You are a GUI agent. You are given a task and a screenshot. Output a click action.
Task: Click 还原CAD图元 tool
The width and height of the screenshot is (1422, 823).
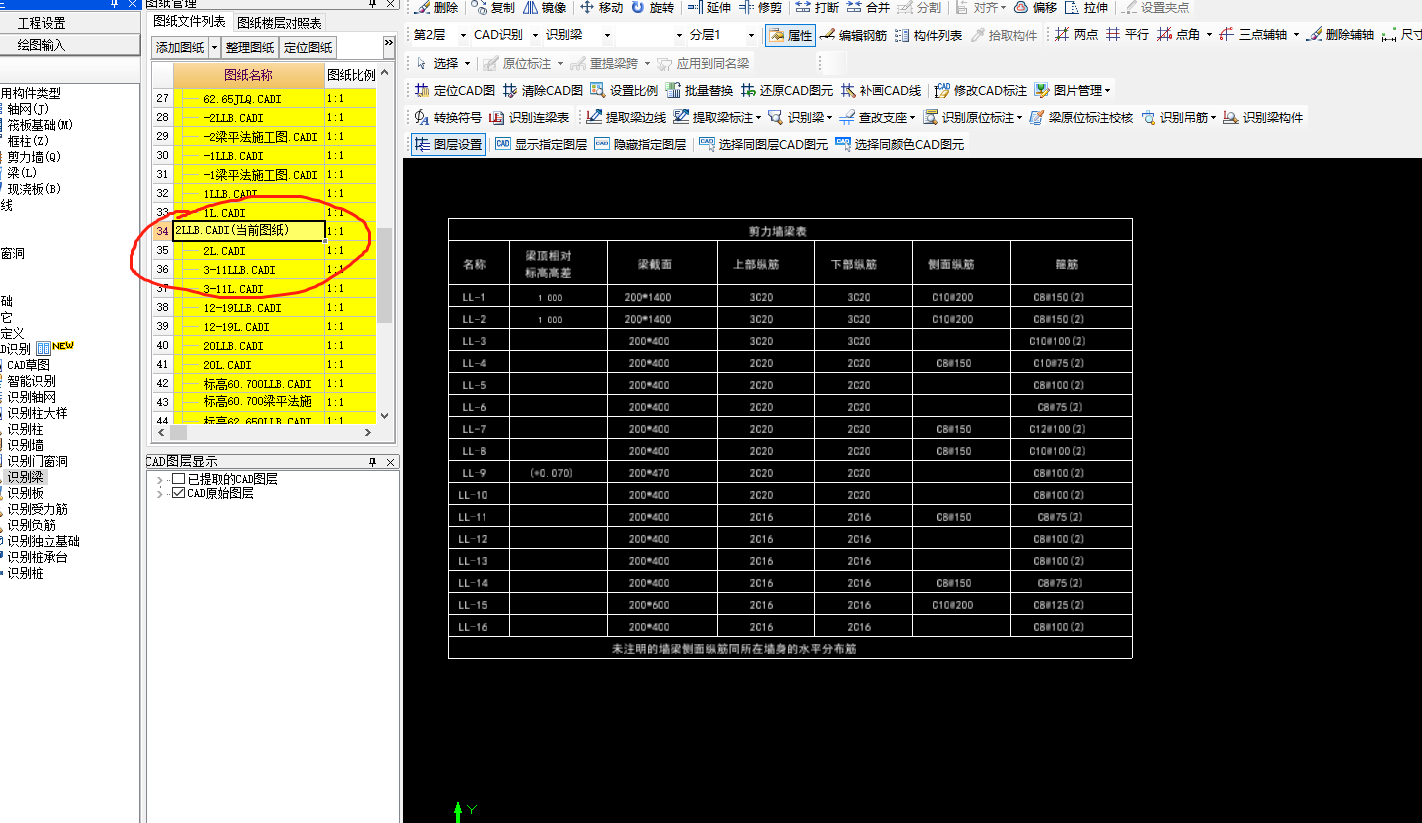point(787,90)
